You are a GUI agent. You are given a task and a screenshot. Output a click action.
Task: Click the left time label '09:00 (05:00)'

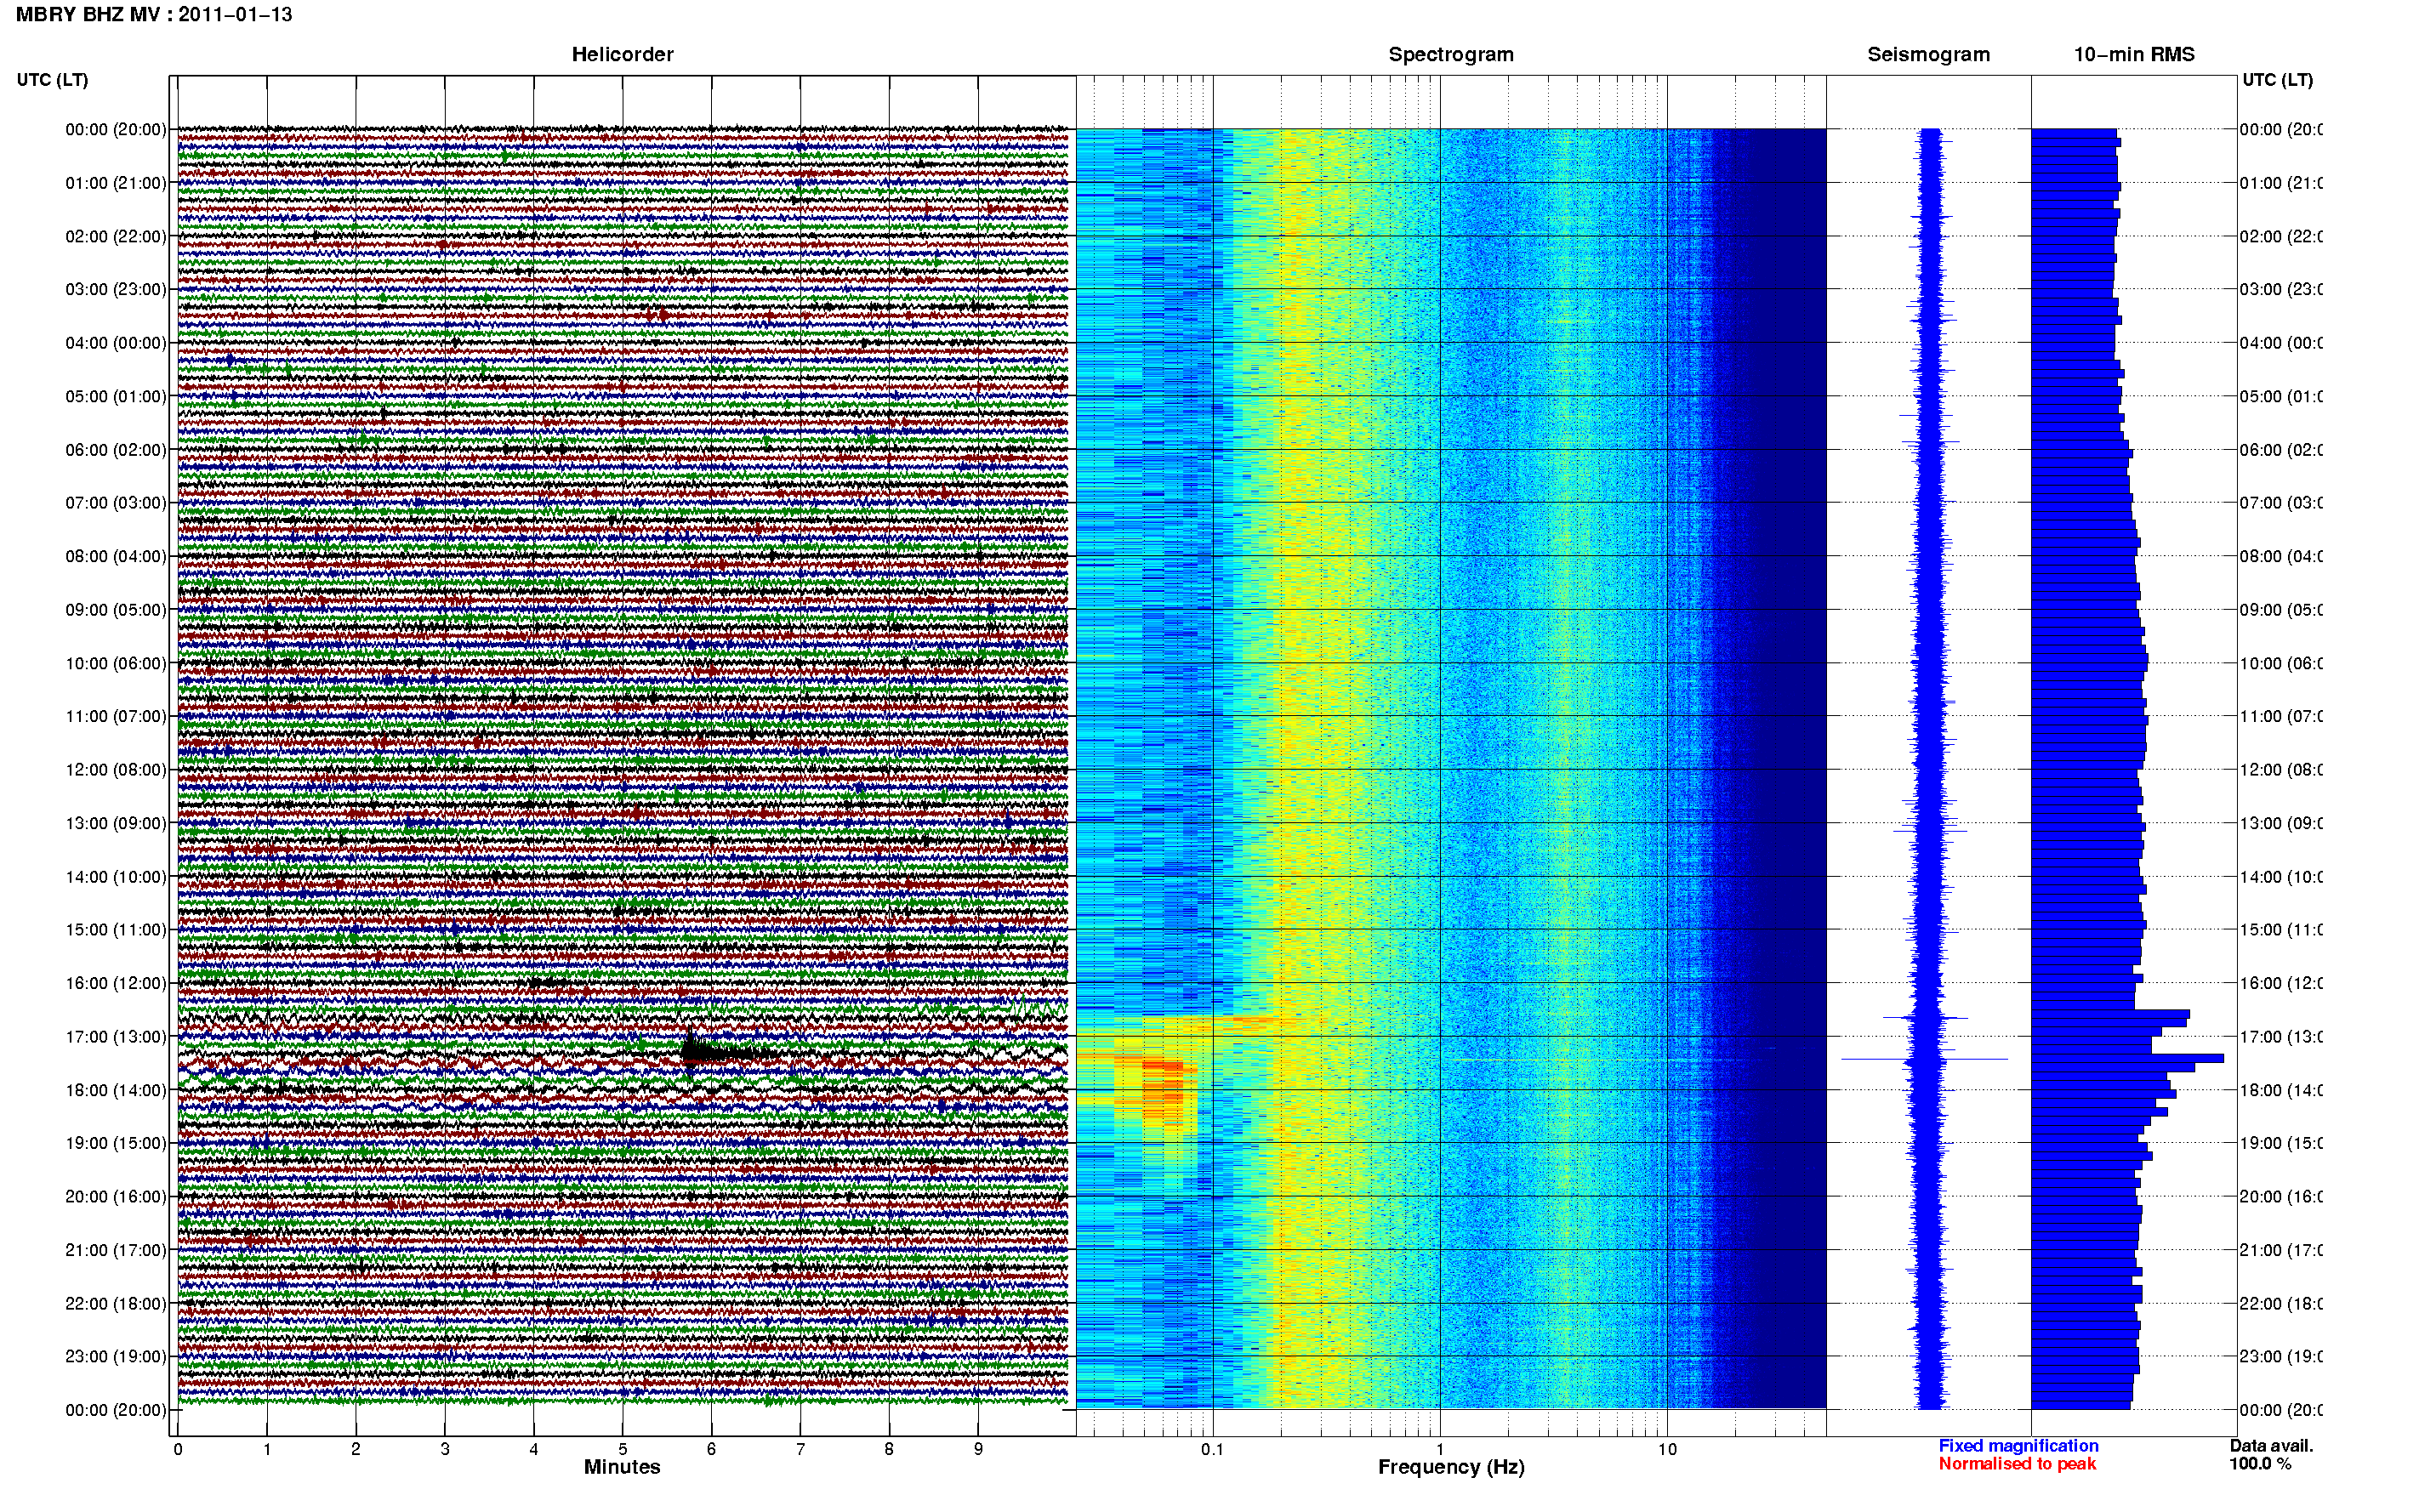click(x=116, y=609)
